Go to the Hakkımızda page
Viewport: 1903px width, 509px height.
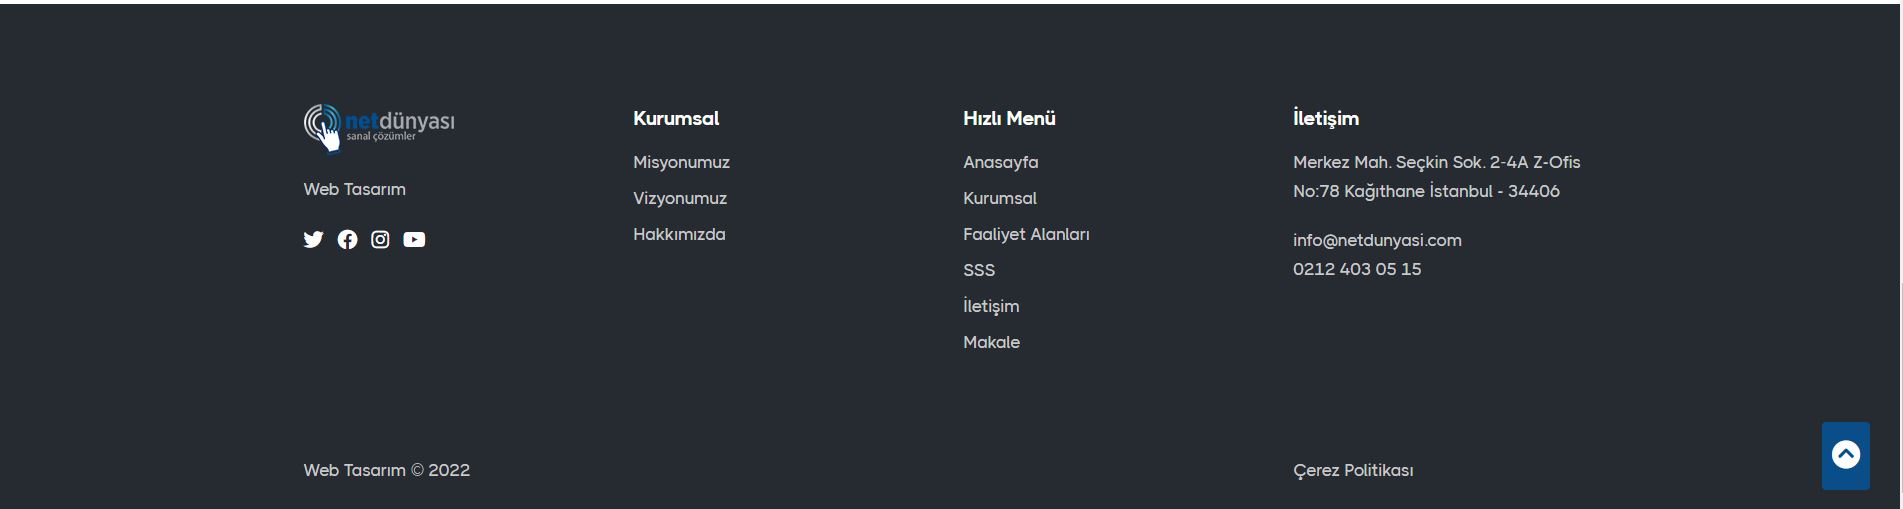[x=679, y=234]
